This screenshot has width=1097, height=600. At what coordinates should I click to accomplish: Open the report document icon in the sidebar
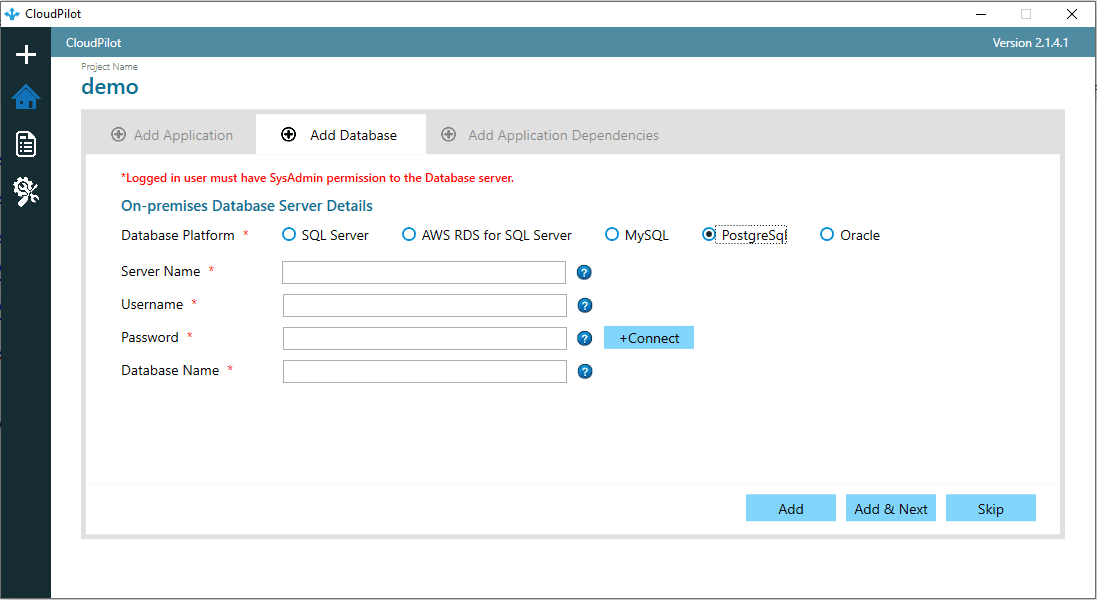26,144
